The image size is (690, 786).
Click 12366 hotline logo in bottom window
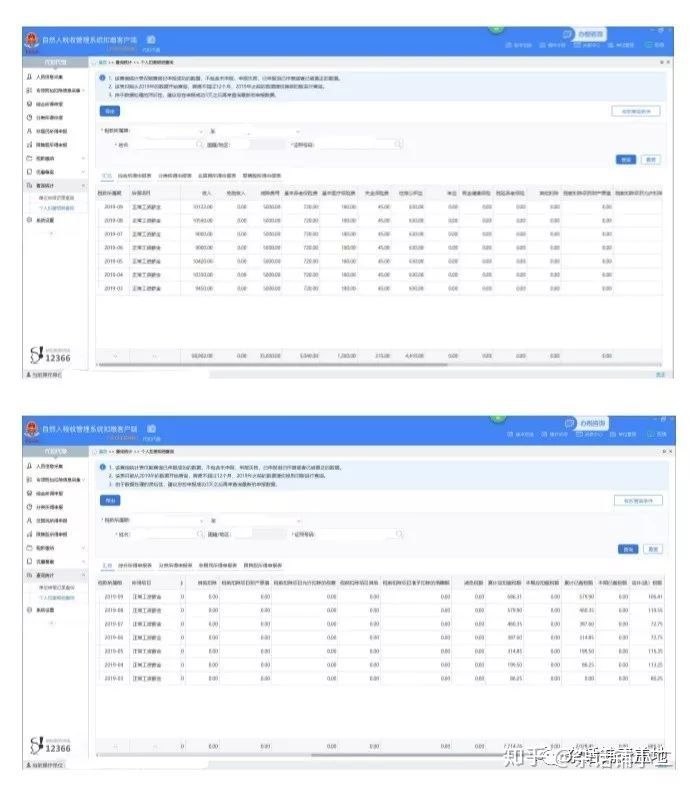pyautogui.click(x=50, y=744)
